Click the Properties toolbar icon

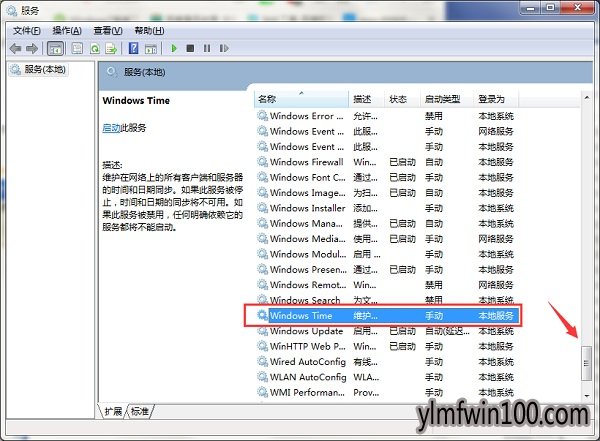click(x=77, y=48)
